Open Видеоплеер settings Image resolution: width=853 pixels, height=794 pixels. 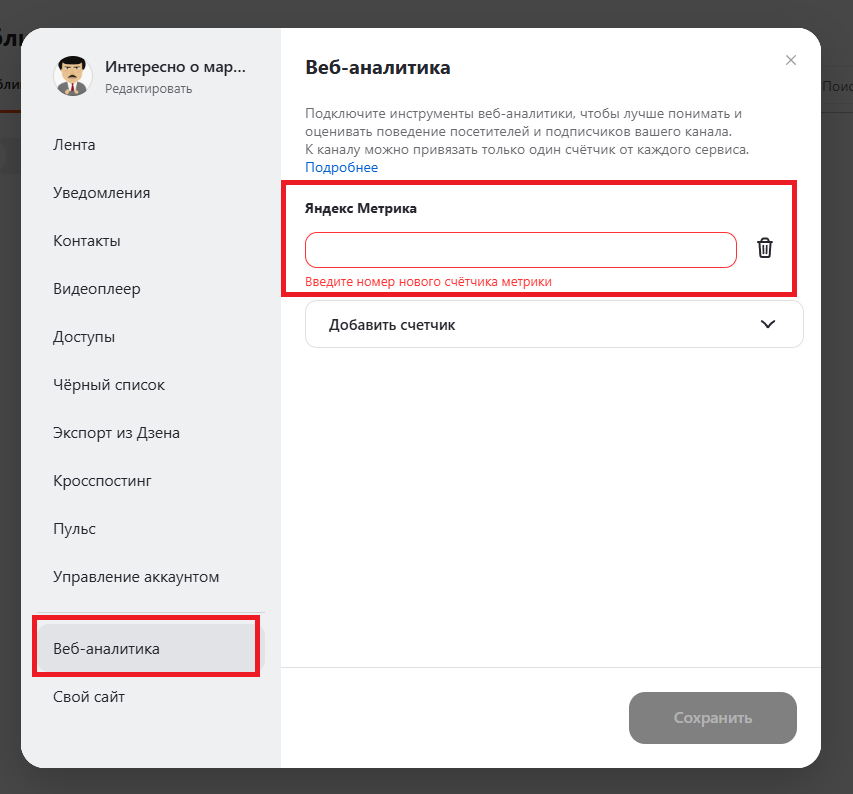pyautogui.click(x=97, y=289)
